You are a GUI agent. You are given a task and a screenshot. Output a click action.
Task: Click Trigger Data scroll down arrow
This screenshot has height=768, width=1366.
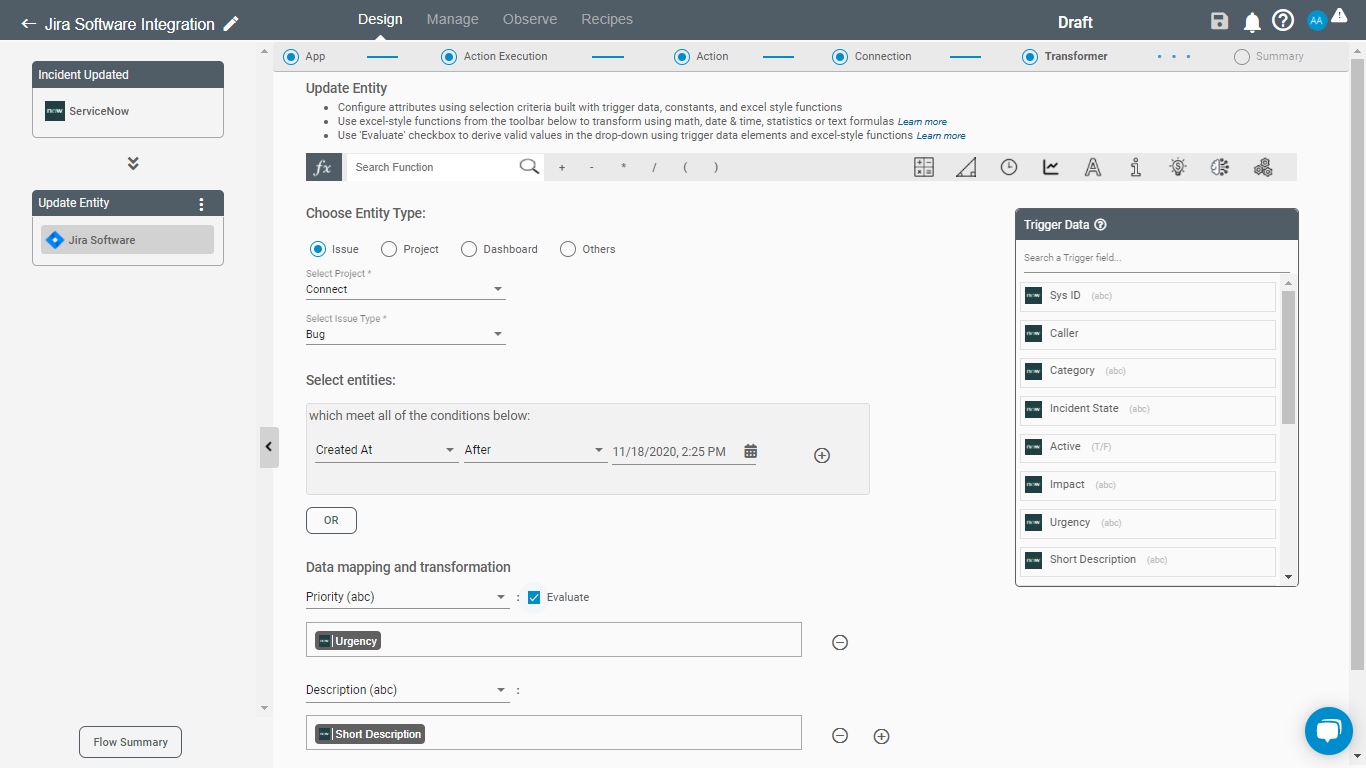[x=1288, y=577]
